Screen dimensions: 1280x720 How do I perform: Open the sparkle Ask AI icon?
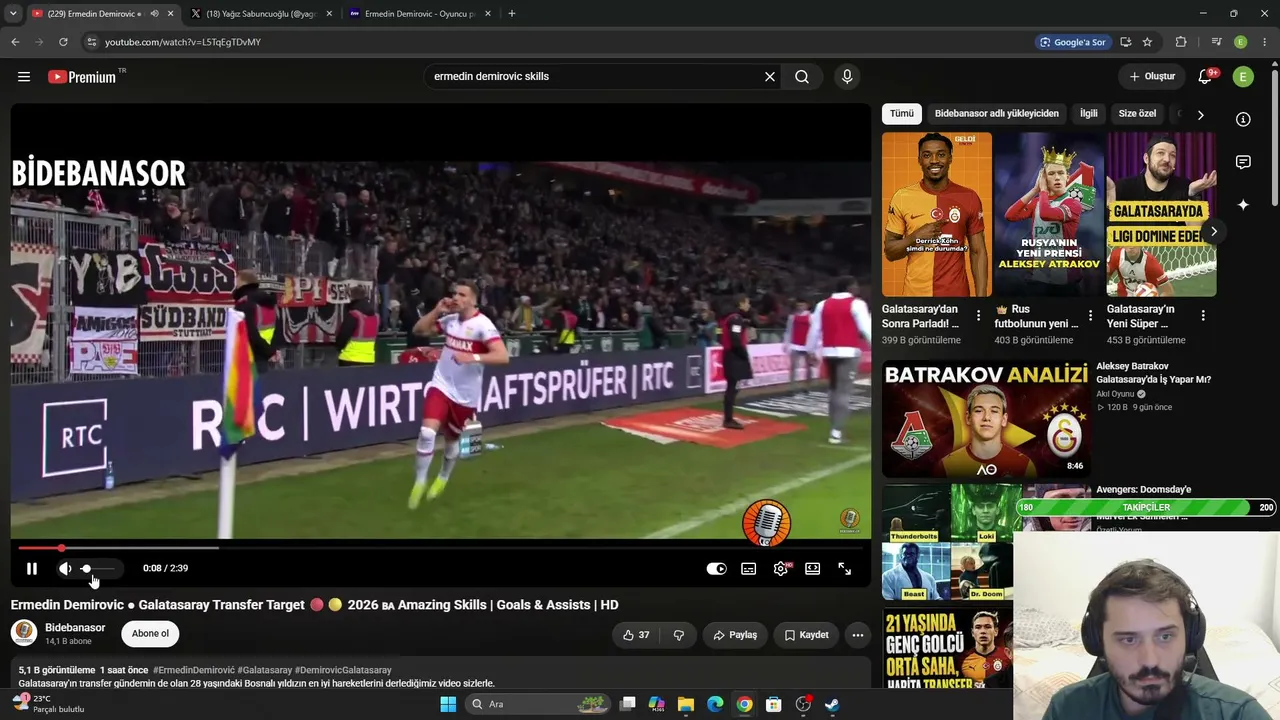tap(1243, 205)
